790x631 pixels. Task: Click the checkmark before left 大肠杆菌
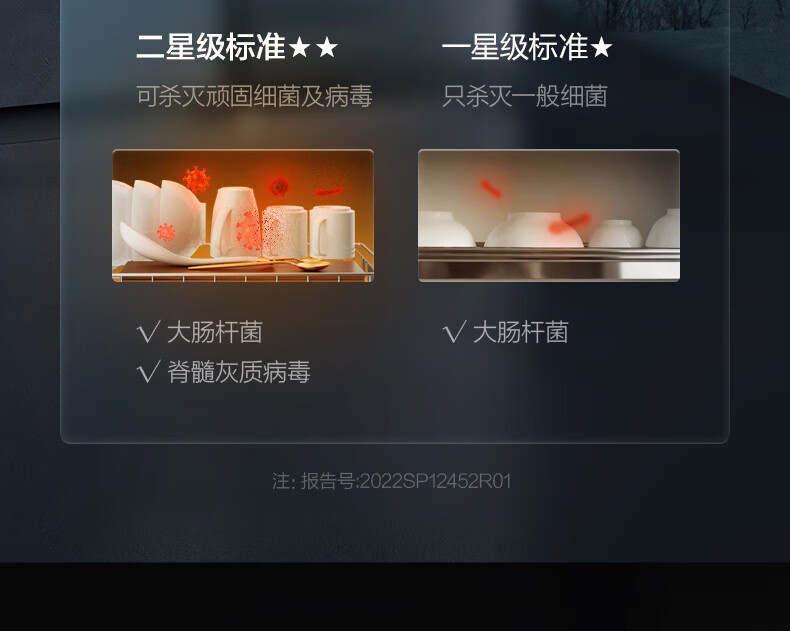click(x=149, y=332)
